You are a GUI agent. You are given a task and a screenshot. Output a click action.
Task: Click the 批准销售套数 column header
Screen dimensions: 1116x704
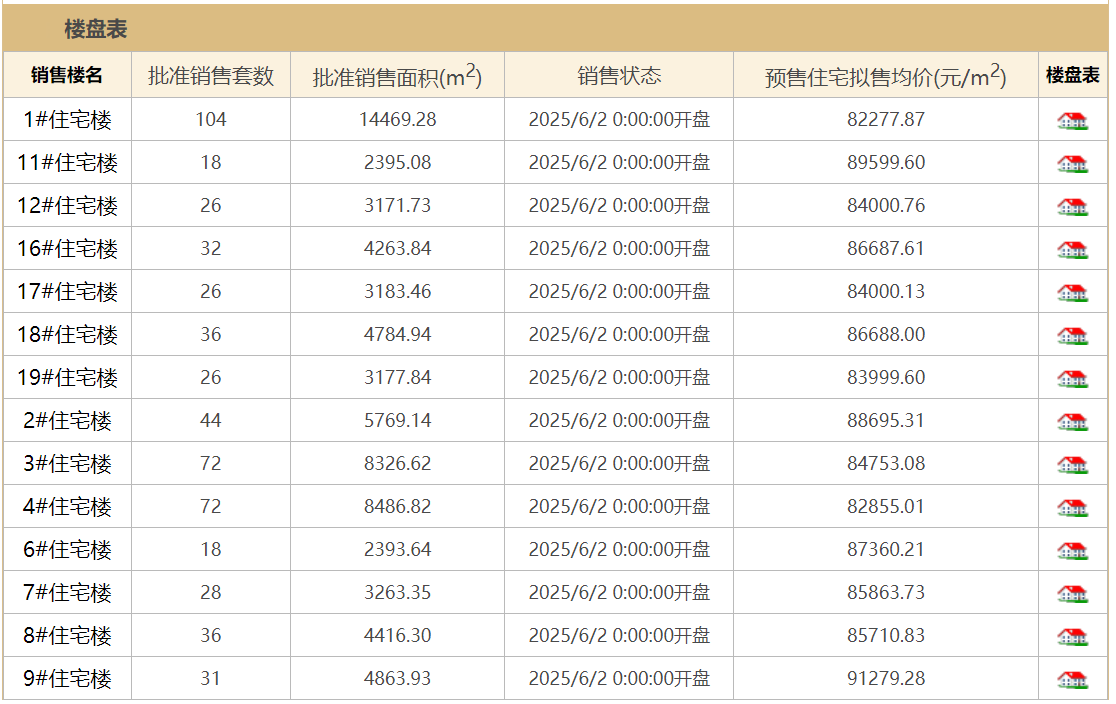(x=211, y=75)
